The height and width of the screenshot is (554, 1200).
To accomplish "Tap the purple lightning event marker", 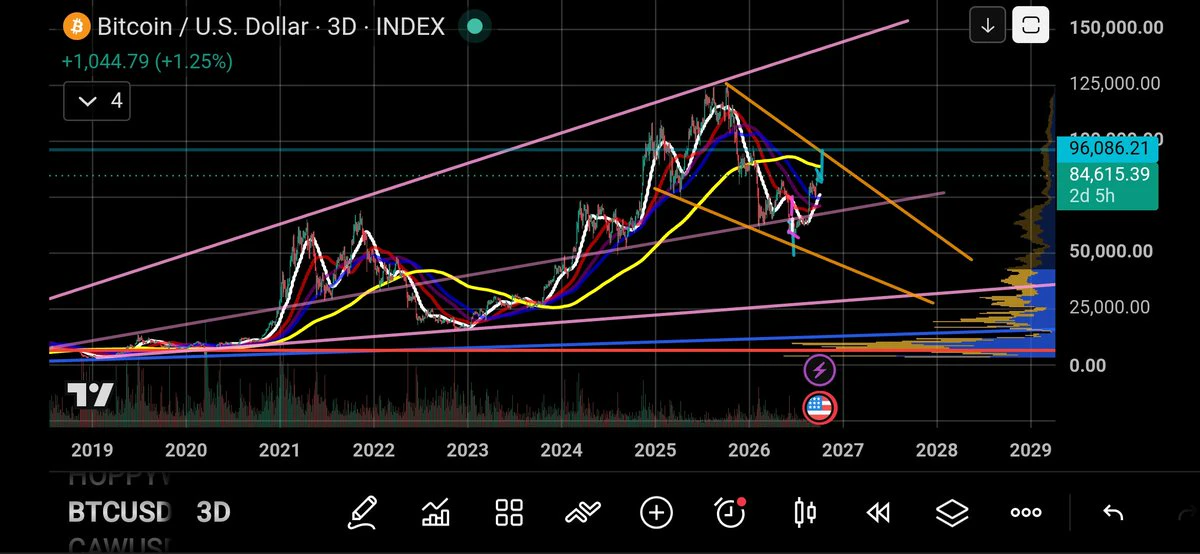I will pyautogui.click(x=820, y=371).
